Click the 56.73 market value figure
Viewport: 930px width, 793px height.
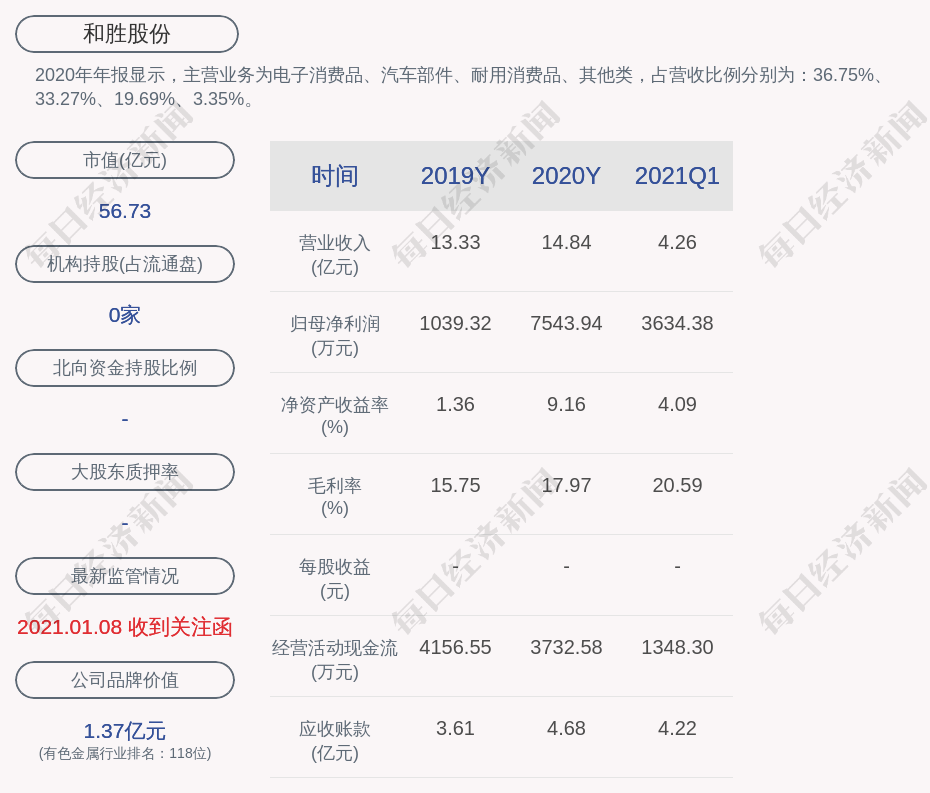(125, 211)
